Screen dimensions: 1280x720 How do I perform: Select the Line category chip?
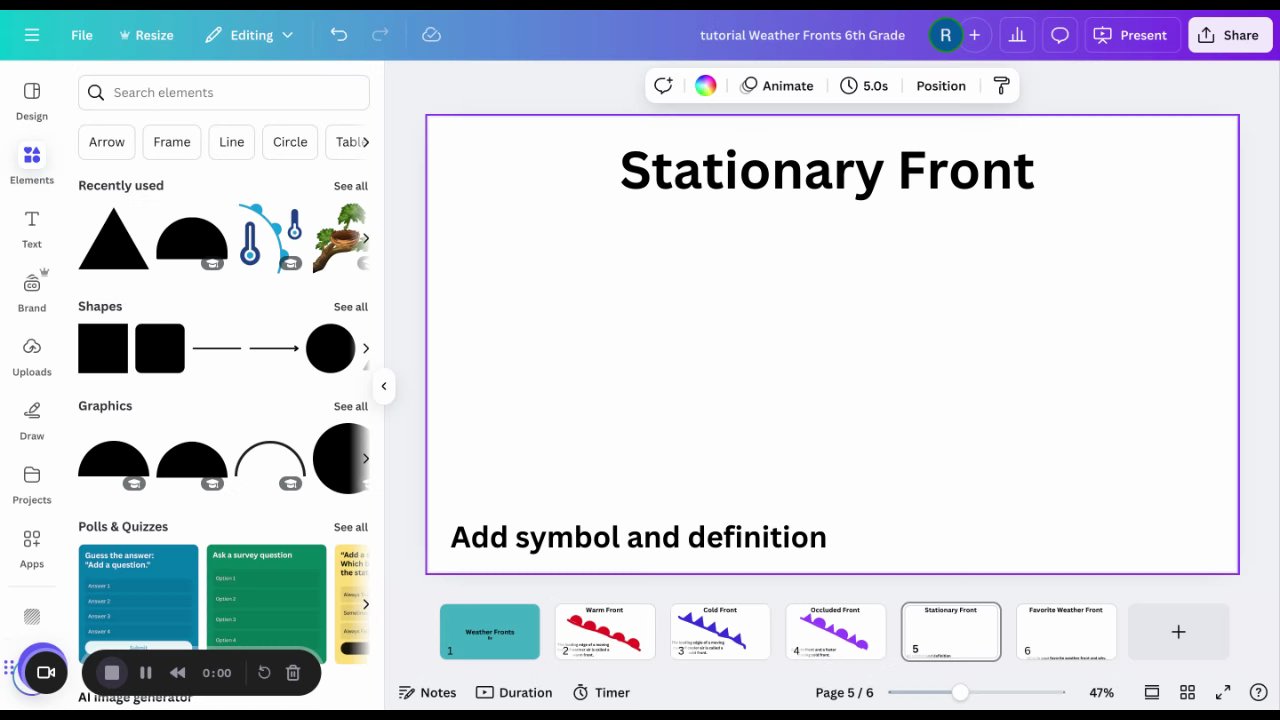[232, 142]
